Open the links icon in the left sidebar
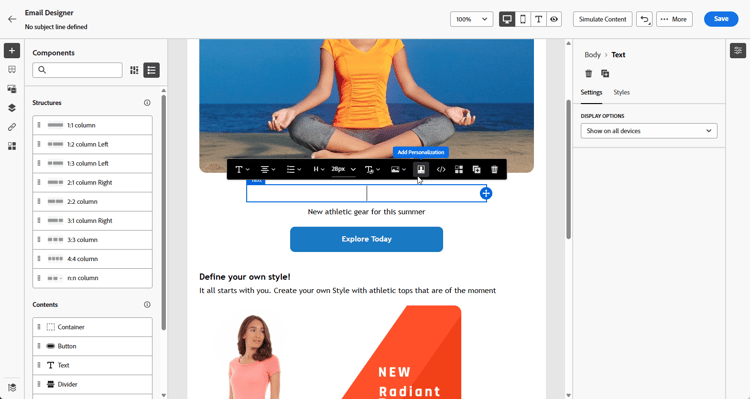Screen dimensions: 750x399 pyautogui.click(x=12, y=127)
